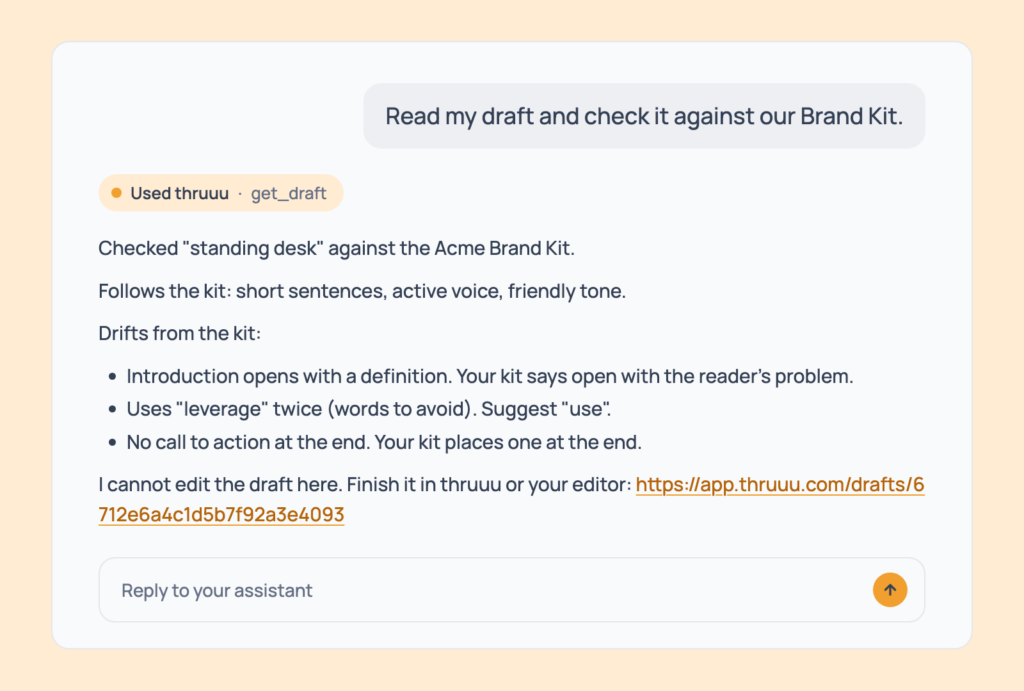This screenshot has width=1024, height=691.
Task: Click the 'Reply to your assistant' input field
Action: [x=511, y=590]
